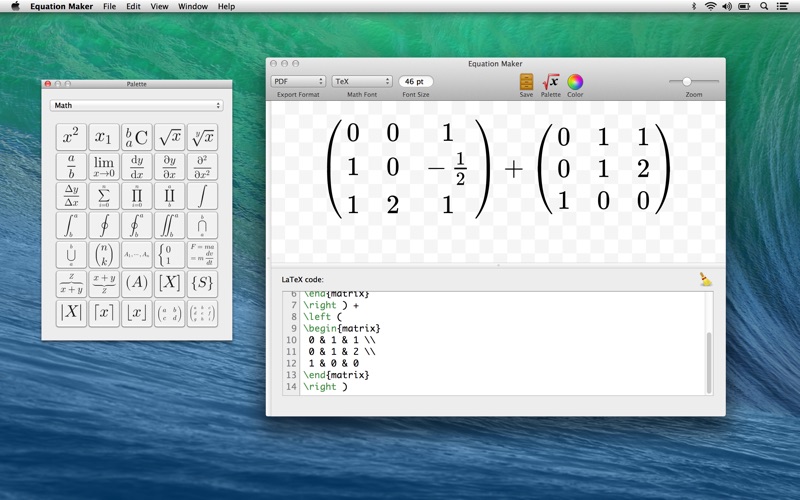Image resolution: width=800 pixels, height=500 pixels.
Task: Insert the 2x2 matrix template
Action: (x=170, y=312)
